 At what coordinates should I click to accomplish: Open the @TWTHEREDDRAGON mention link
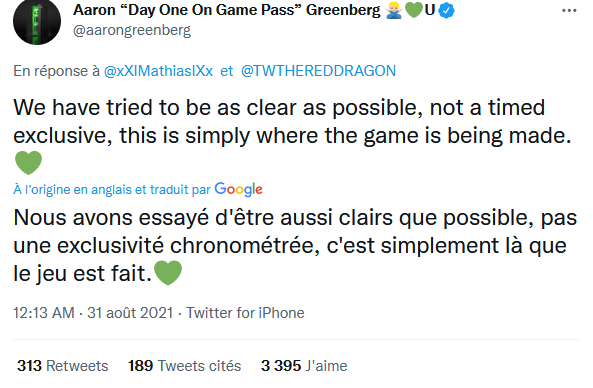(318, 71)
